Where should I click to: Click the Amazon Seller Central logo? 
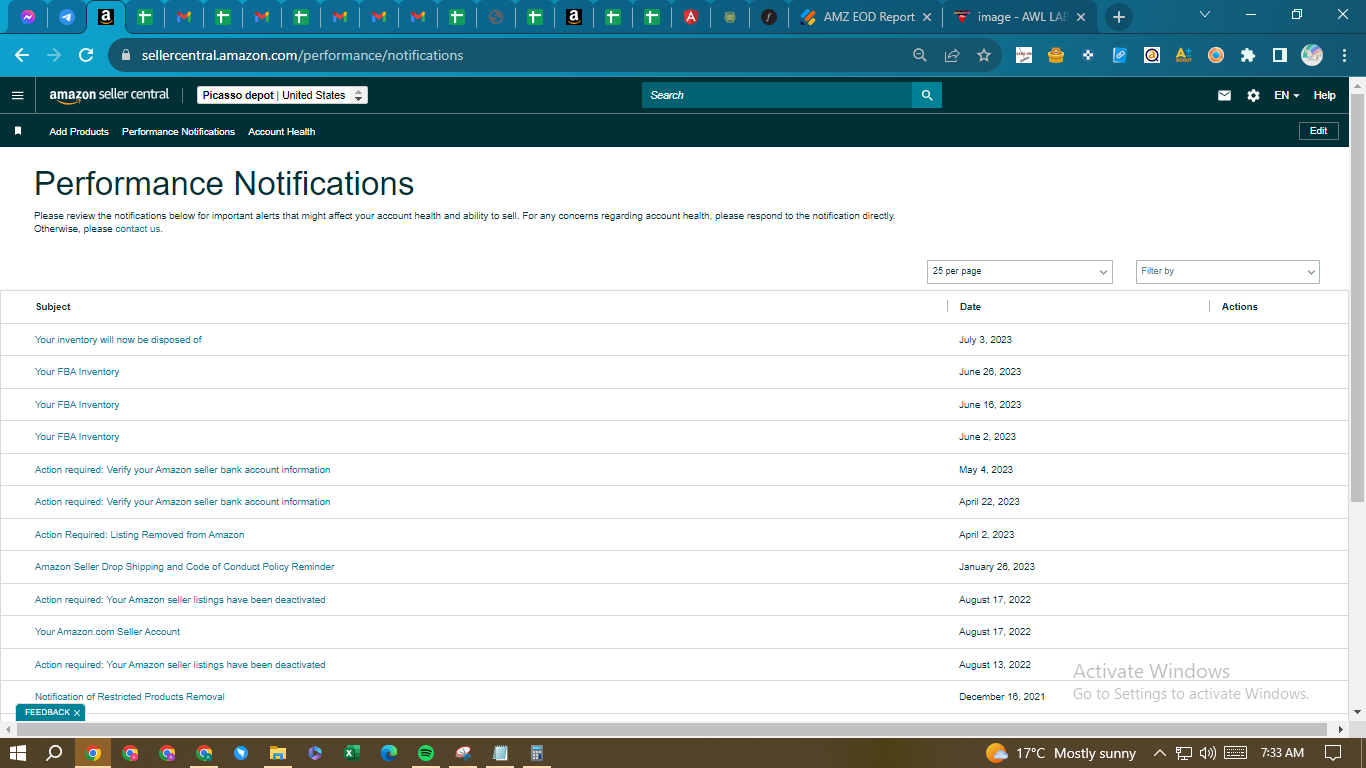coord(109,95)
